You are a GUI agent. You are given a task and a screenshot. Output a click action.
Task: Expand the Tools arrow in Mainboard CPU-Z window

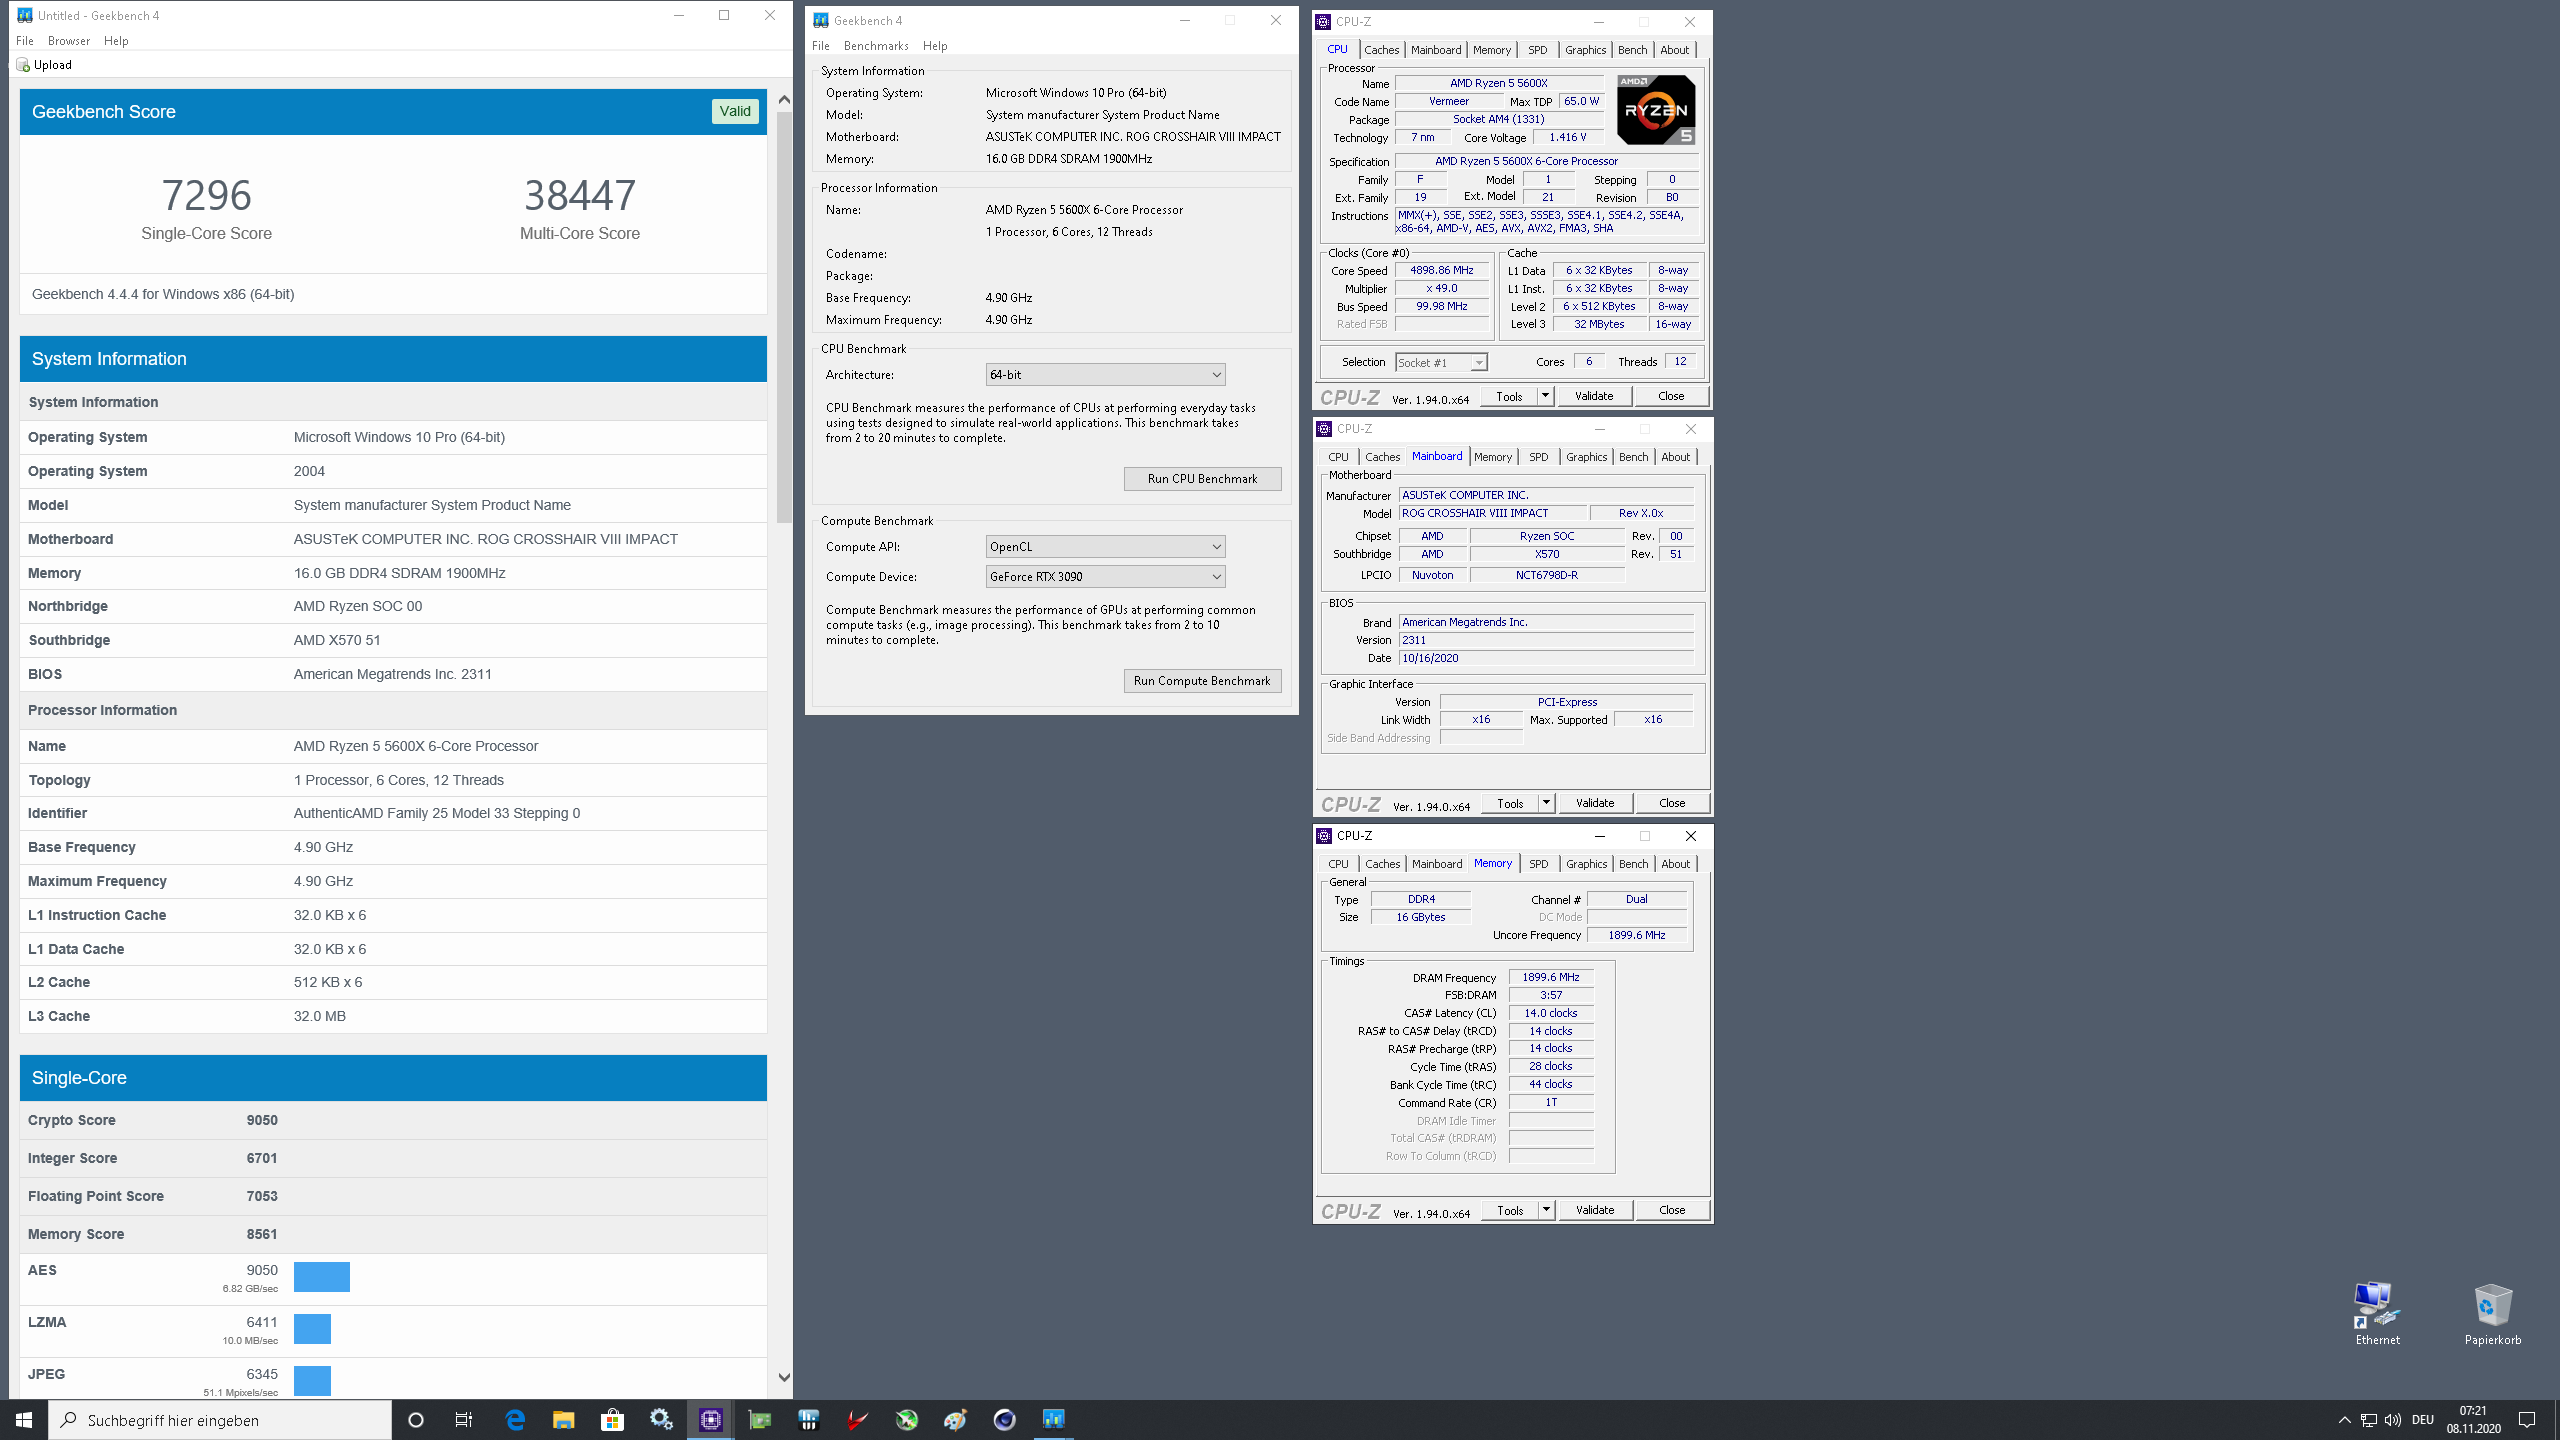(1546, 803)
